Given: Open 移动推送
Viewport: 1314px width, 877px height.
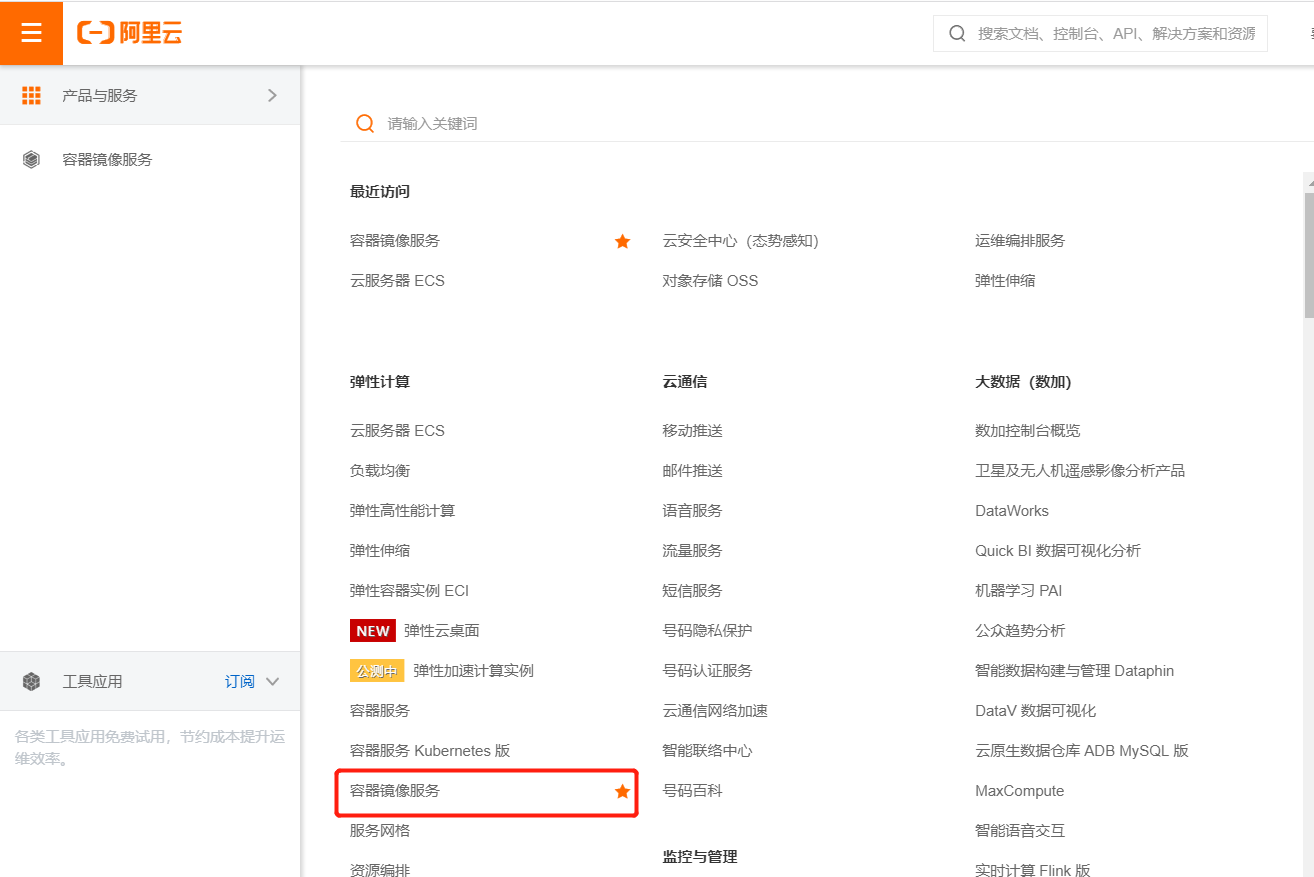Looking at the screenshot, I should point(692,431).
